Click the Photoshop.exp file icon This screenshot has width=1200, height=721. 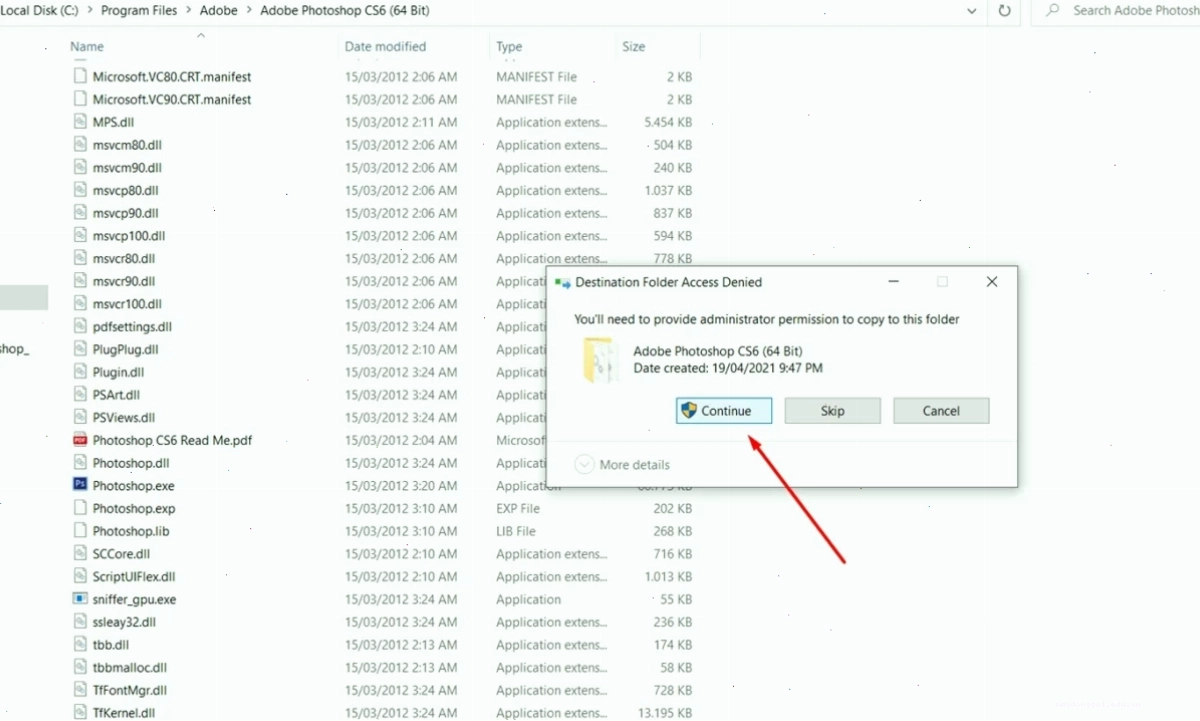coord(80,508)
